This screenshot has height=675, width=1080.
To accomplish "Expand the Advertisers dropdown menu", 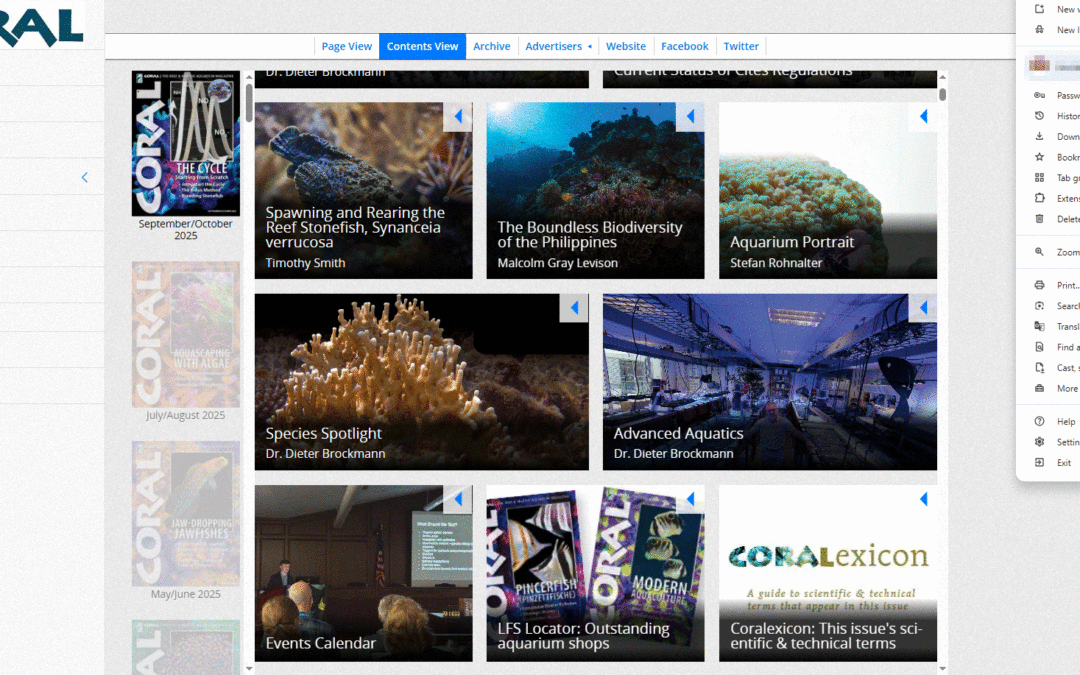I will (x=558, y=46).
